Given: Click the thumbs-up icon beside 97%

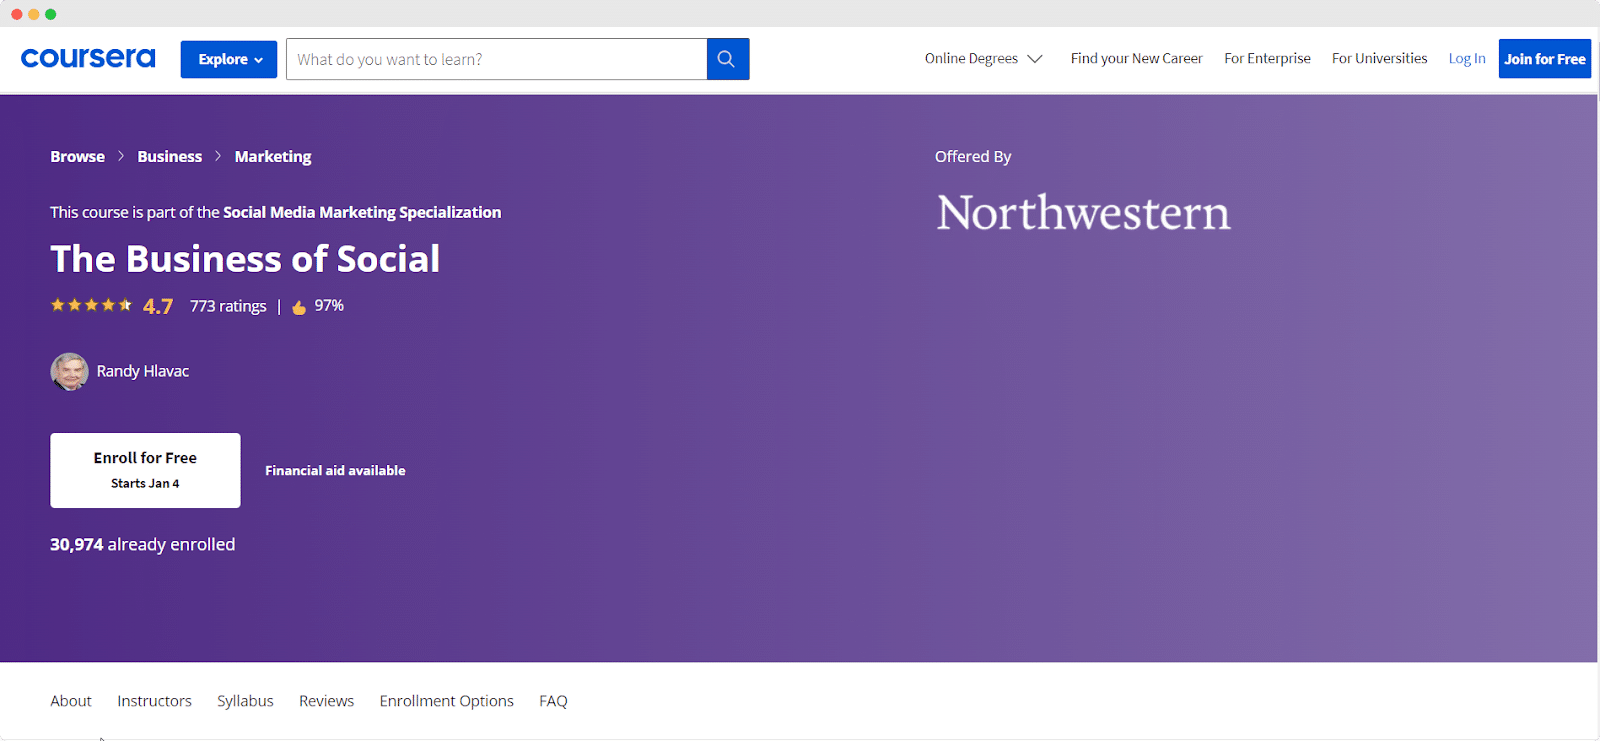Looking at the screenshot, I should (299, 307).
